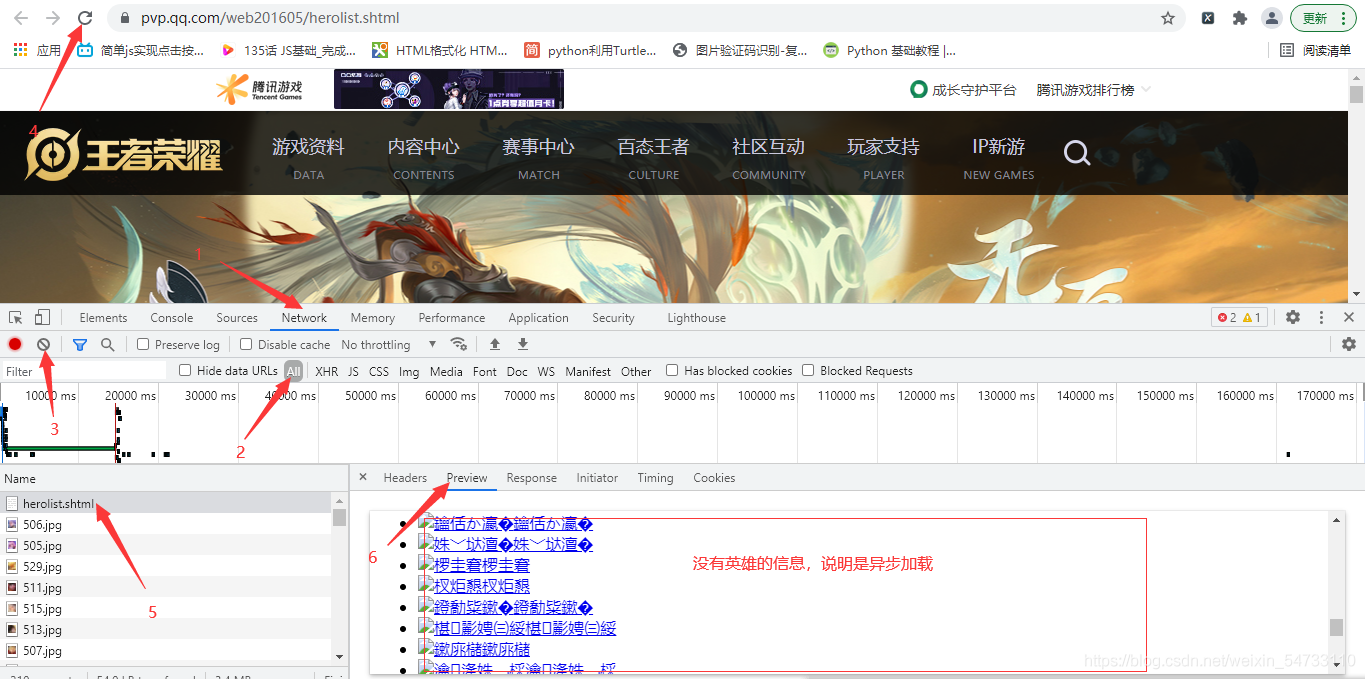Enable the Preserve log checkbox

[x=143, y=344]
